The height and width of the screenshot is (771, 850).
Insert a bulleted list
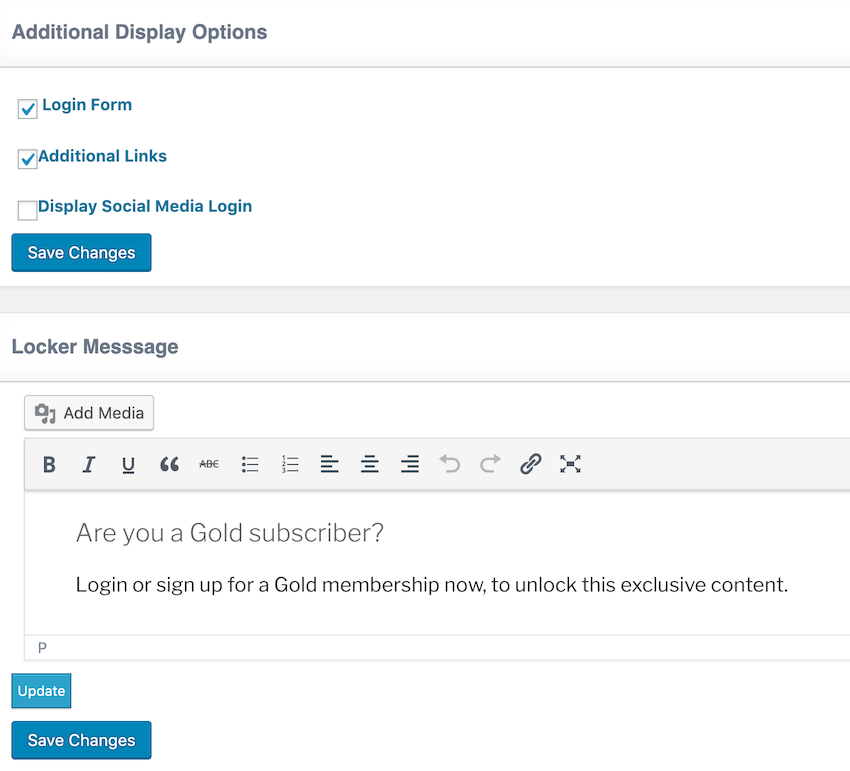tap(250, 465)
